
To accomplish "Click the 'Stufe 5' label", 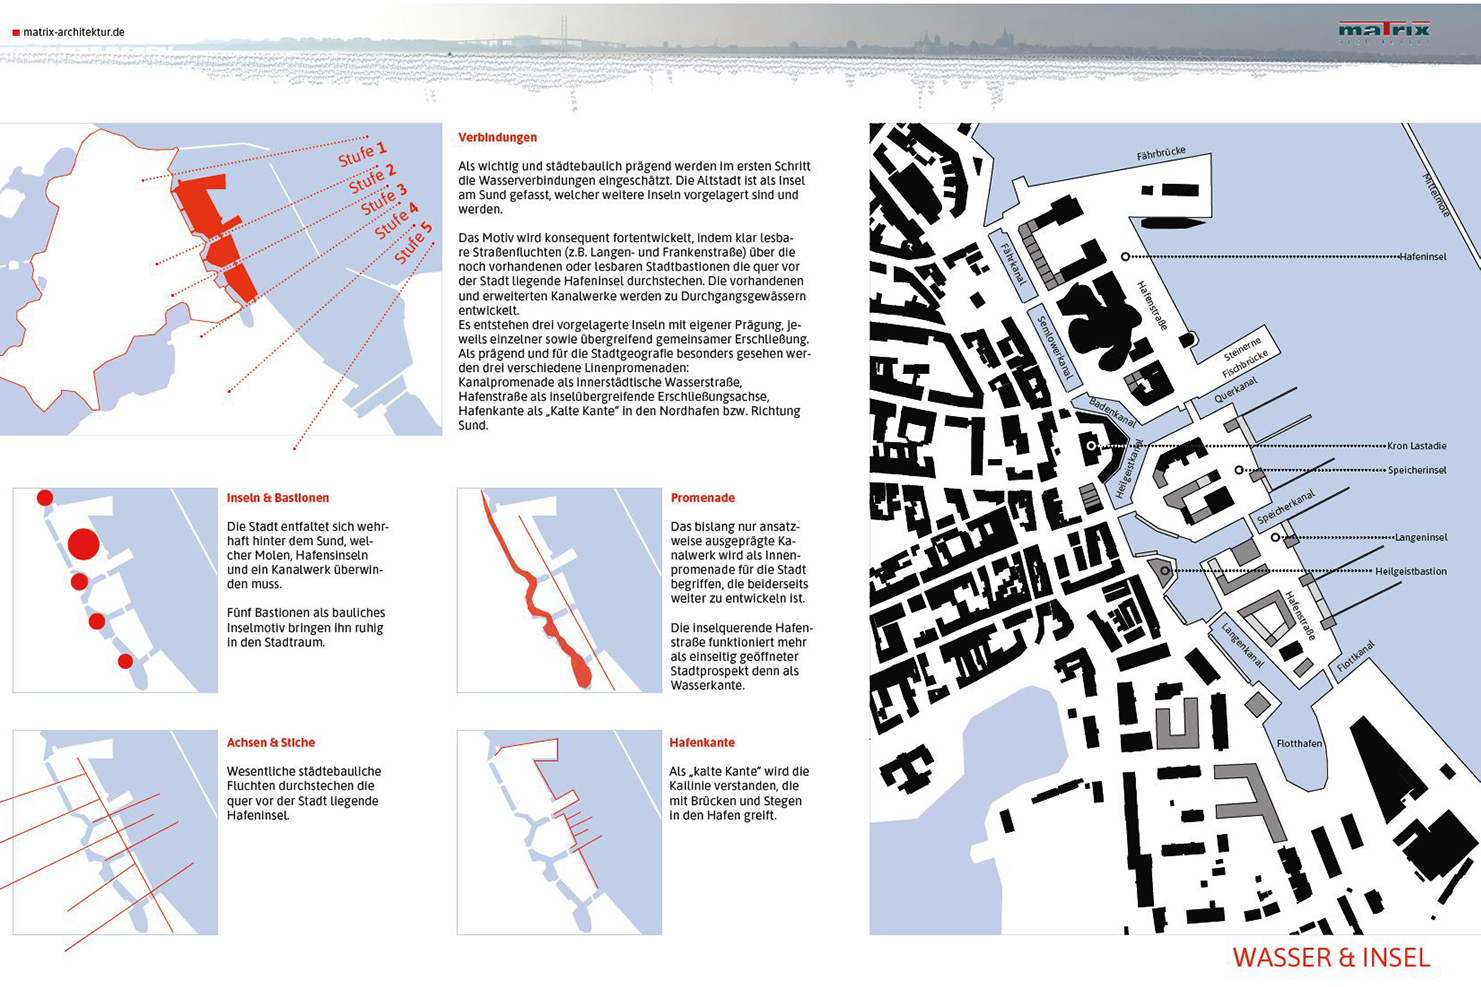I will (x=413, y=243).
